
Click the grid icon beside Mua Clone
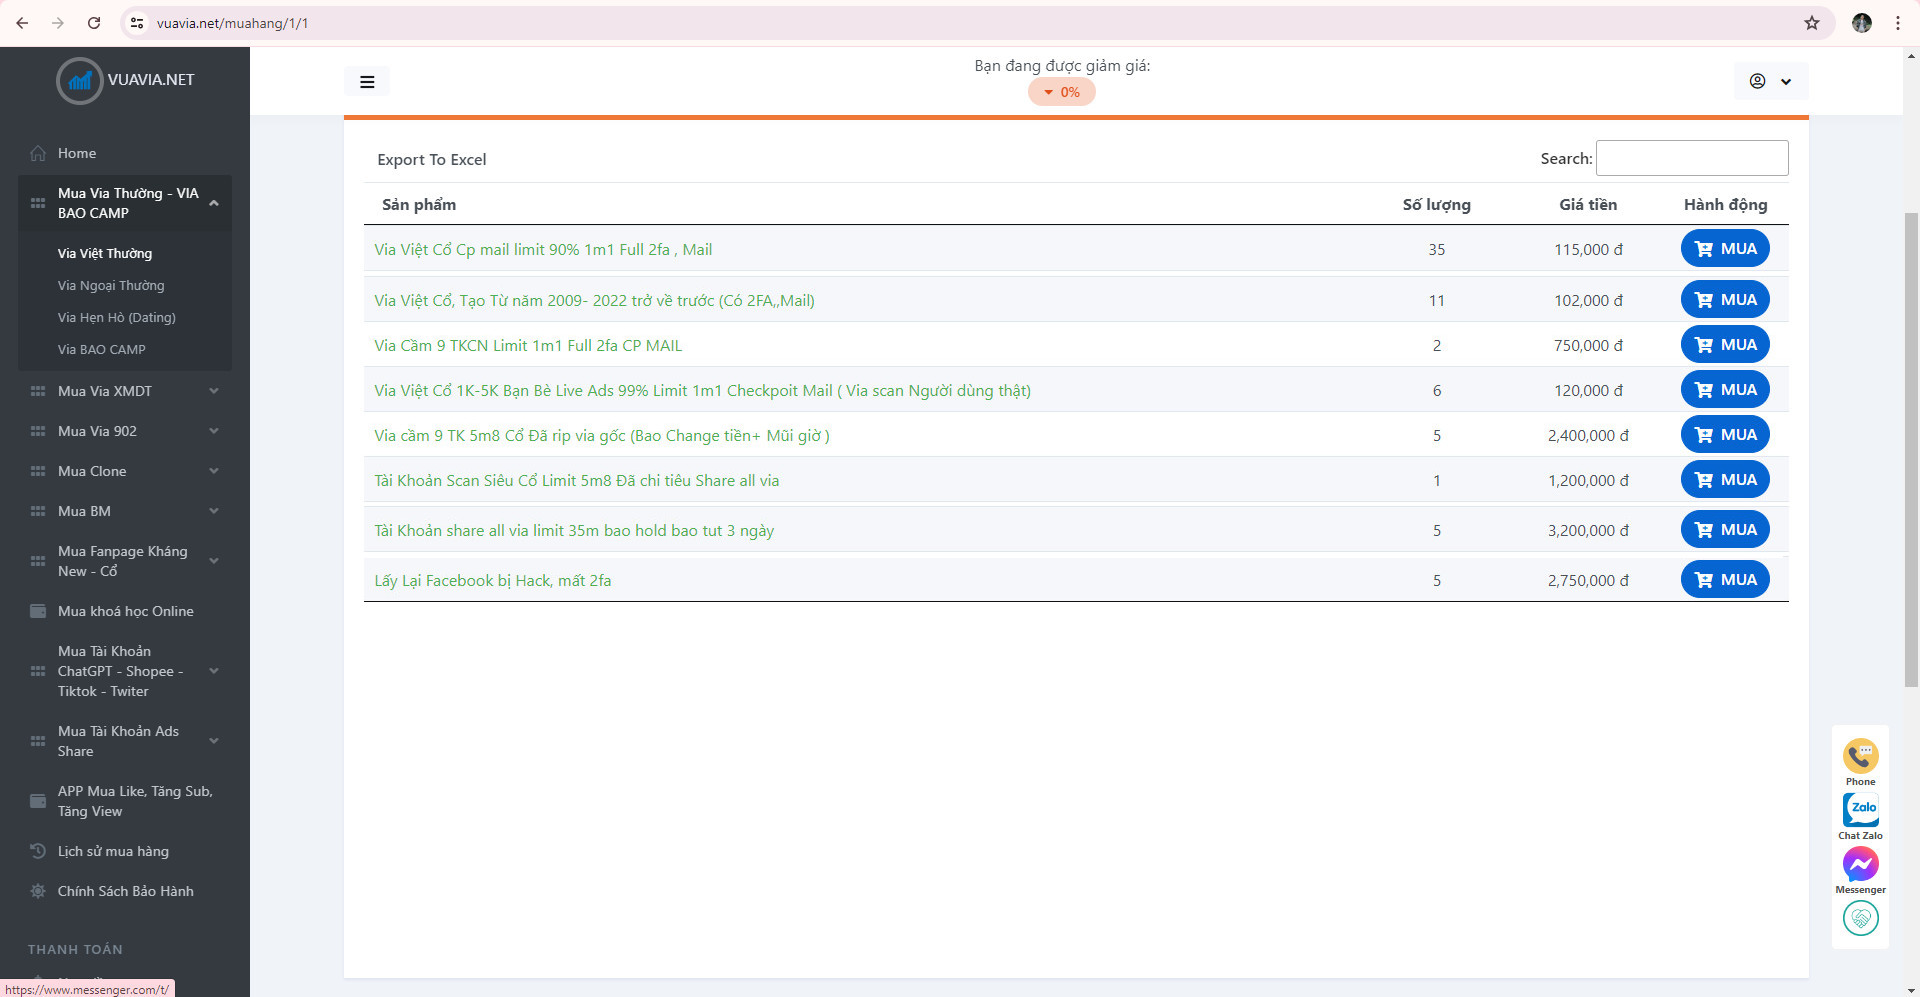tap(38, 471)
